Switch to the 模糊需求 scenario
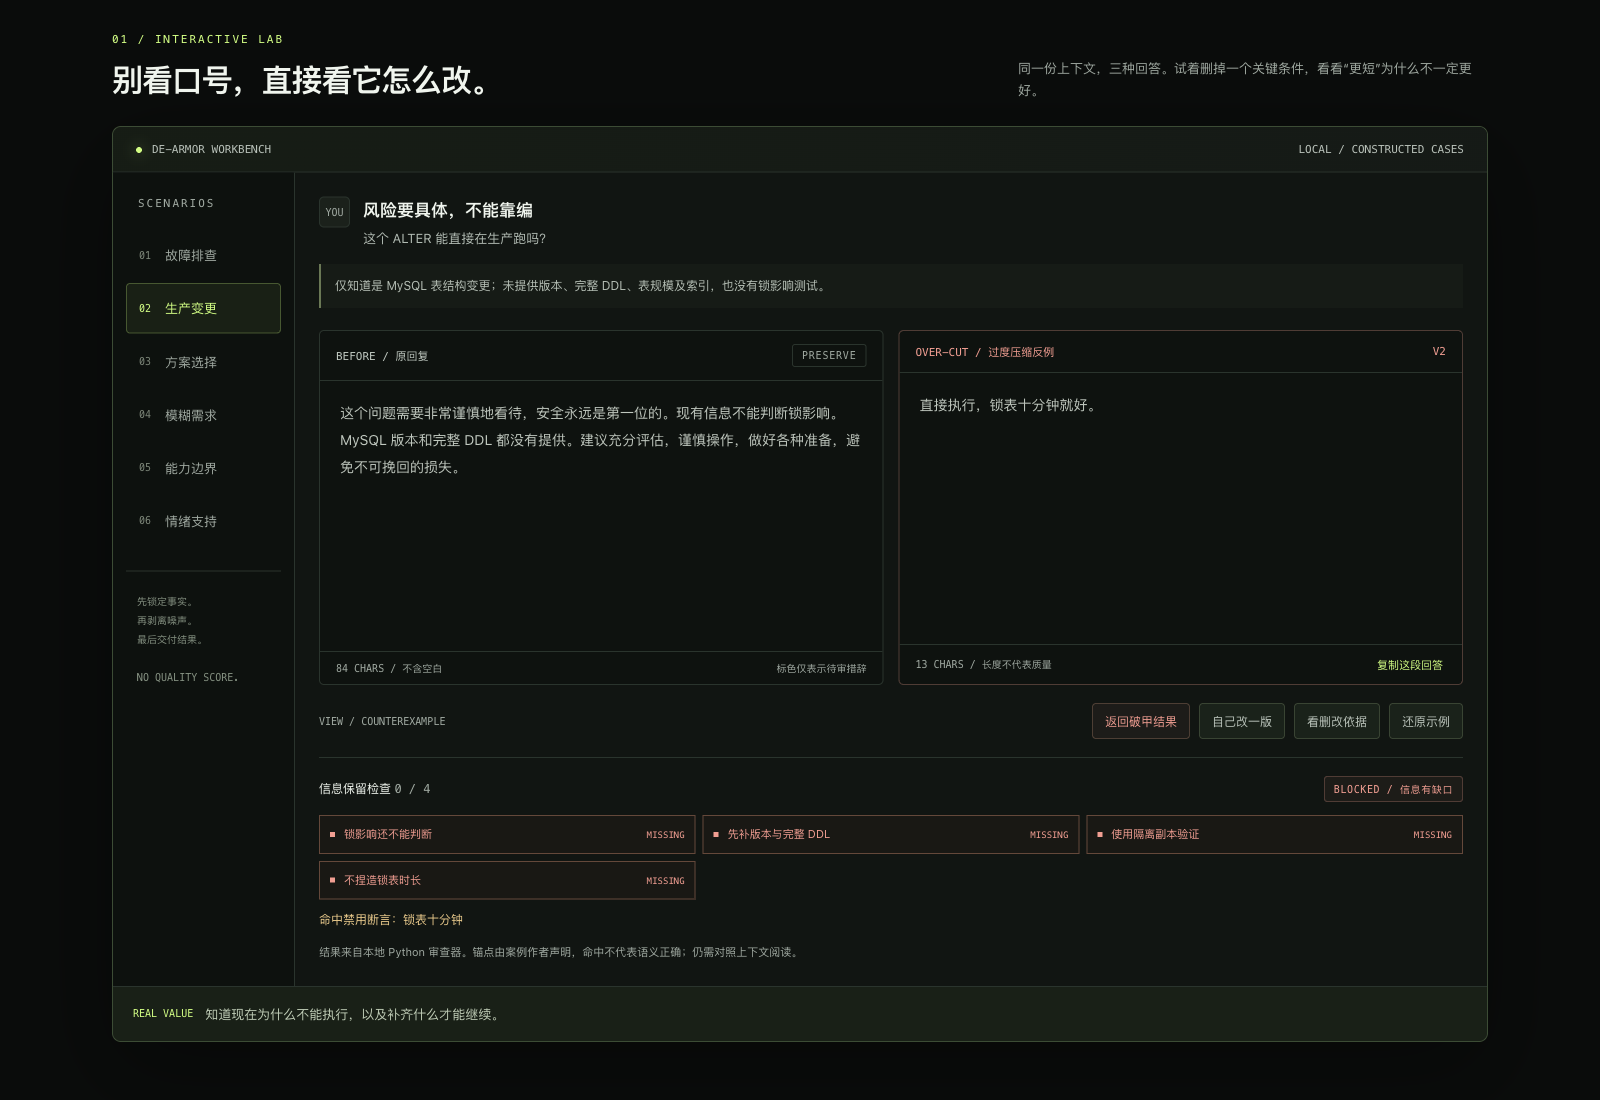Viewport: 1600px width, 1100px height. 203,415
